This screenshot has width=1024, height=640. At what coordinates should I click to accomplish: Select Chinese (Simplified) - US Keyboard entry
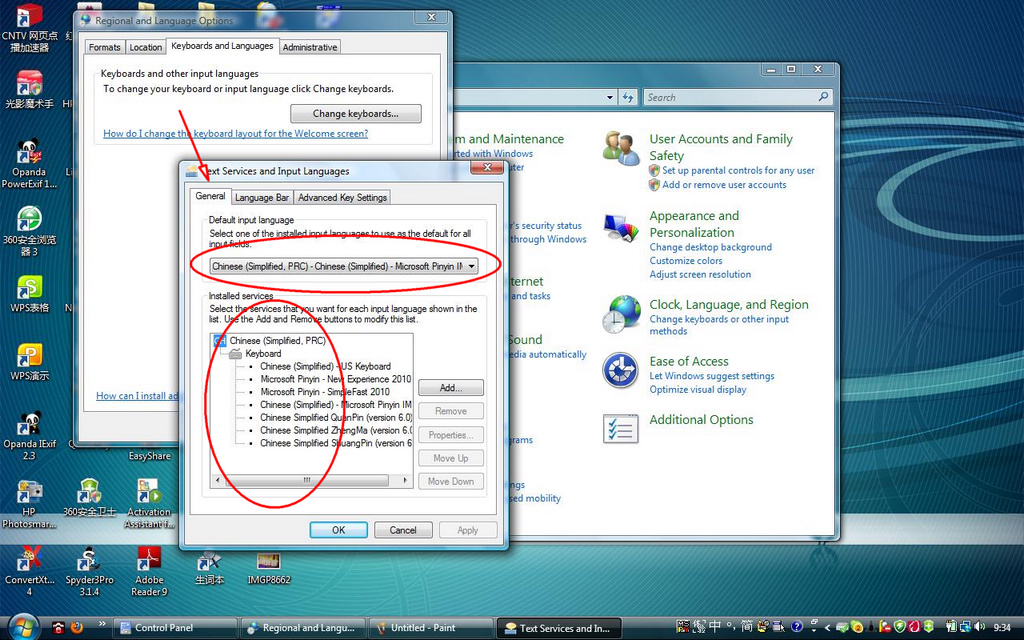(x=325, y=366)
